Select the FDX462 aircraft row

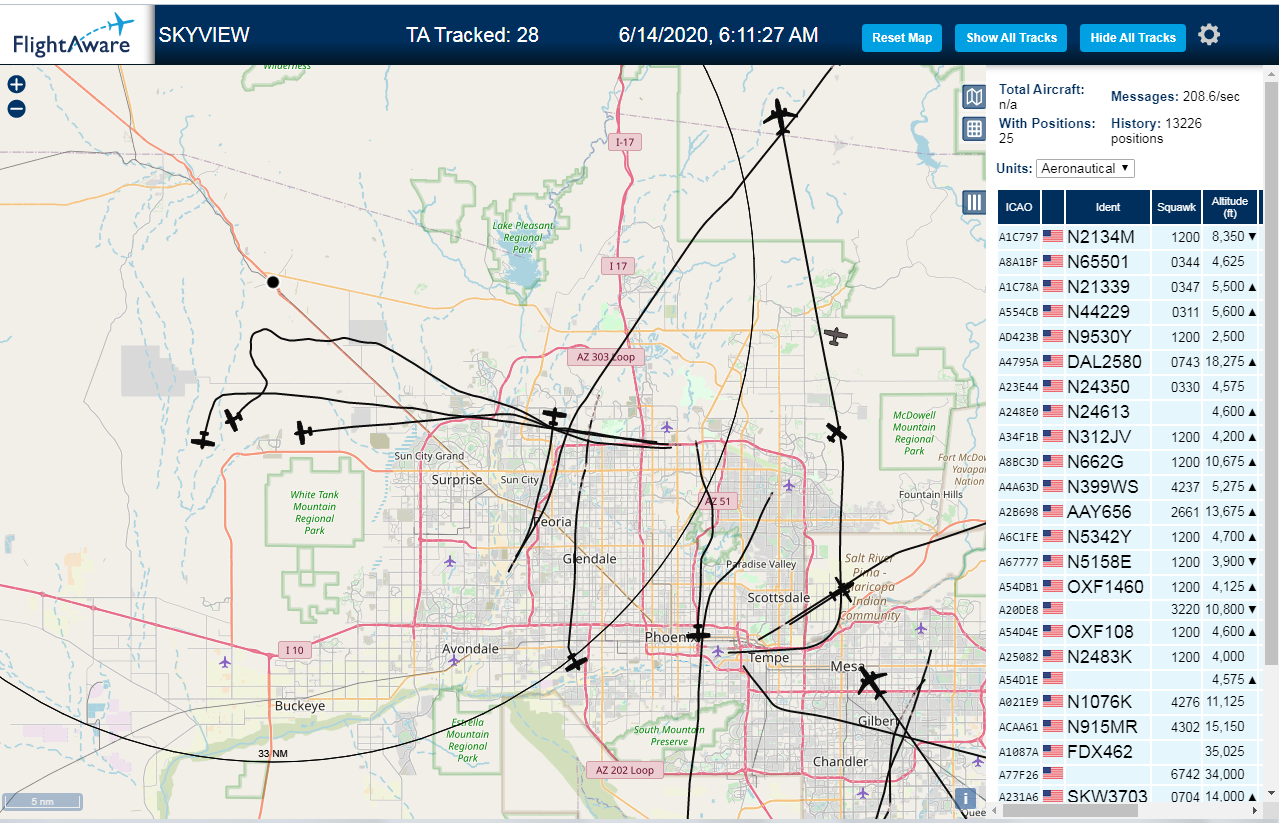pos(1129,751)
